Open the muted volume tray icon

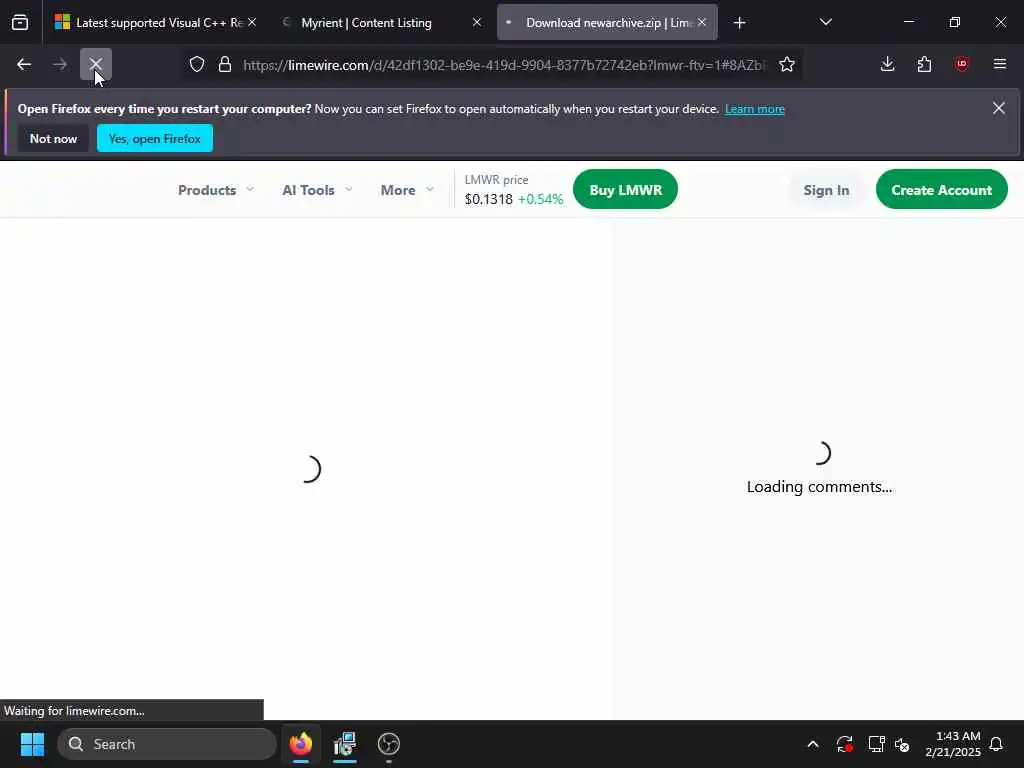pyautogui.click(x=902, y=744)
